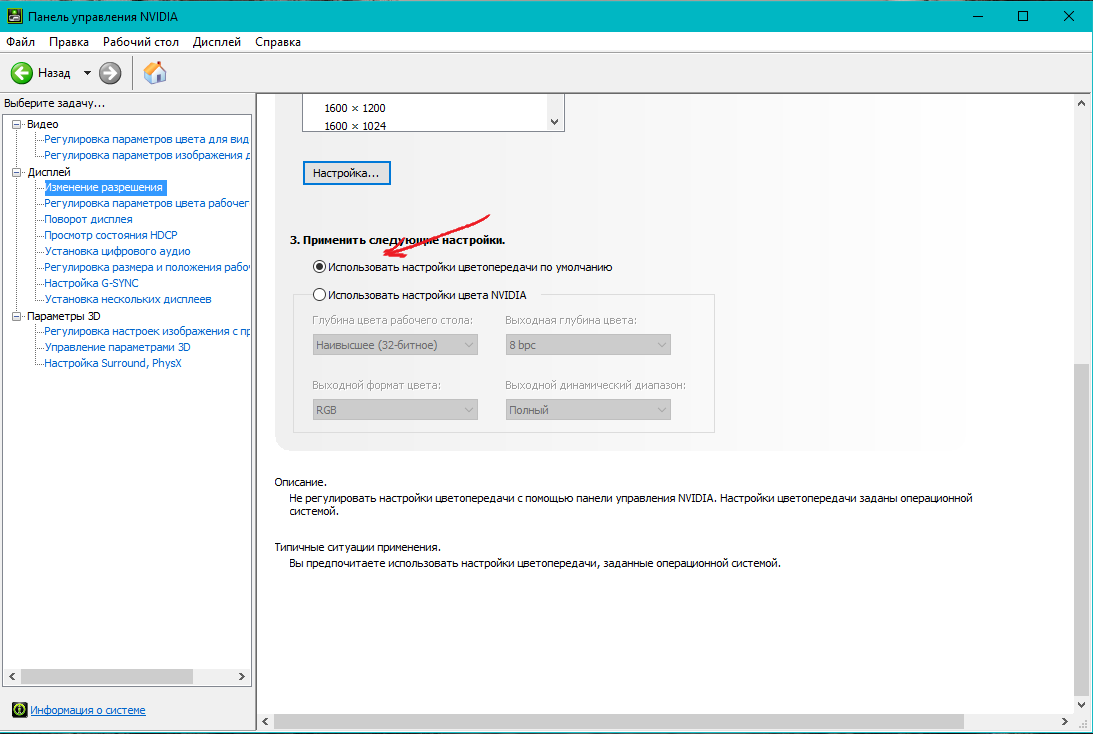
Task: Open Информация о системе link
Action: [88, 710]
